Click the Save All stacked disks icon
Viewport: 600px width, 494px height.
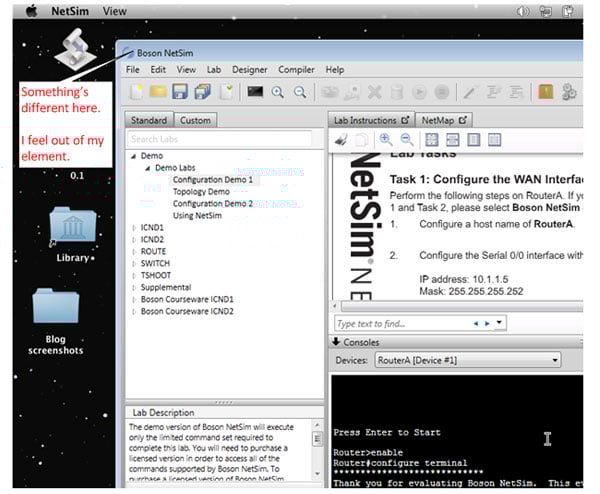point(202,92)
